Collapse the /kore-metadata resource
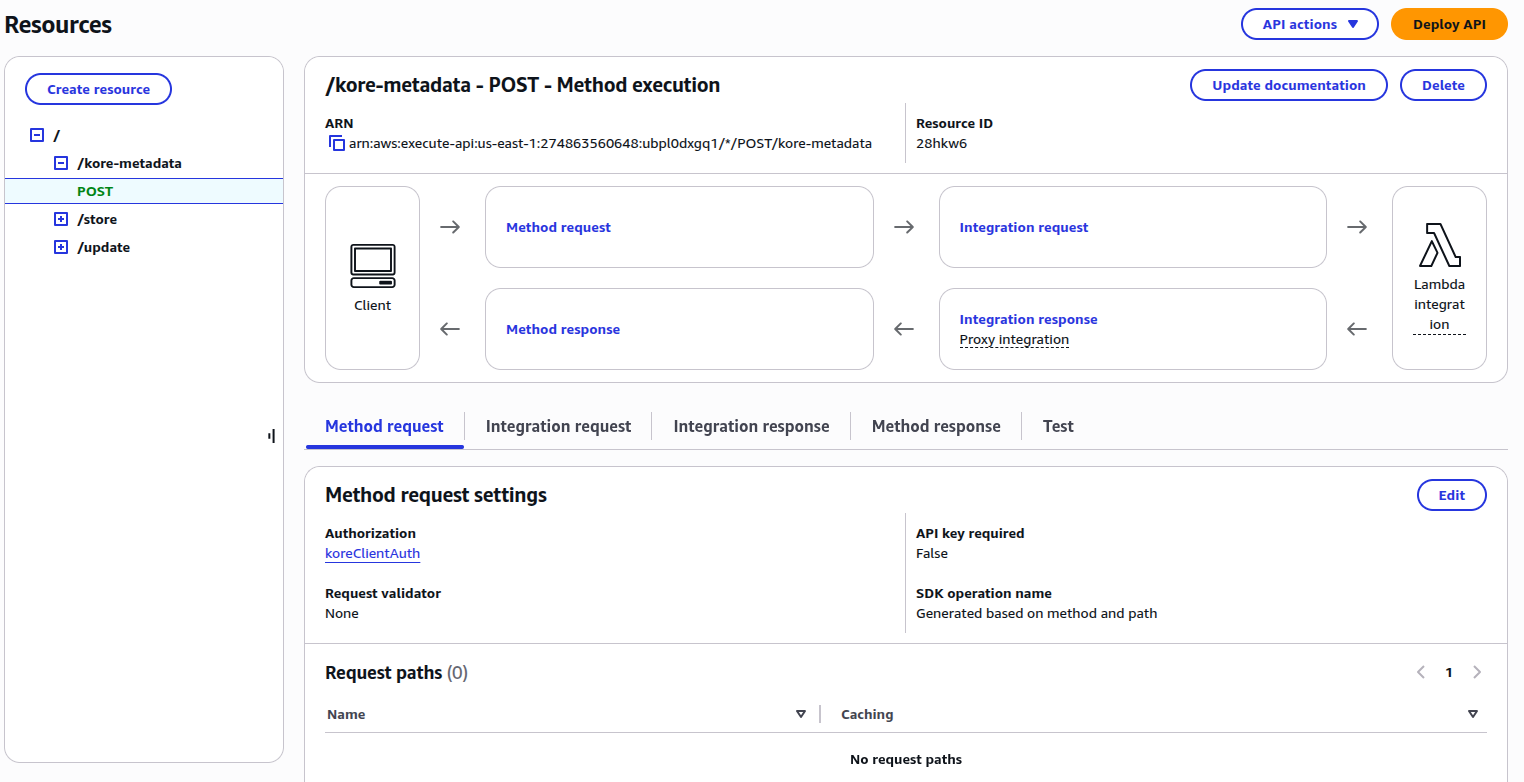This screenshot has width=1524, height=782. [61, 163]
